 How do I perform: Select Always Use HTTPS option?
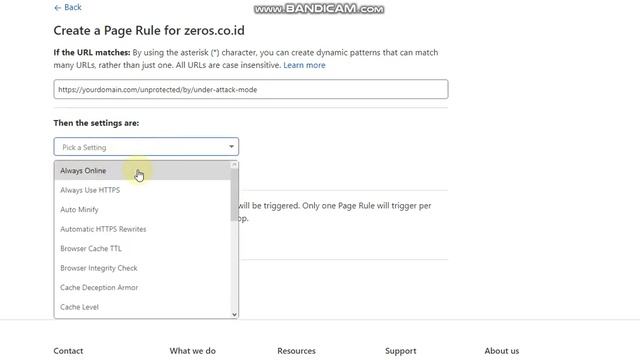(142, 190)
